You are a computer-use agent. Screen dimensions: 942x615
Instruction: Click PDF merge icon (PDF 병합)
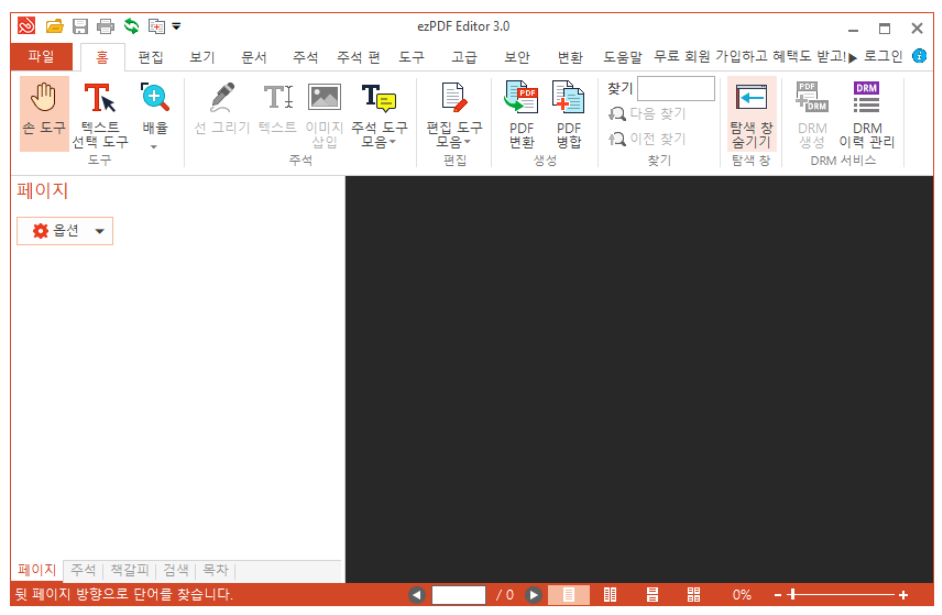(568, 115)
